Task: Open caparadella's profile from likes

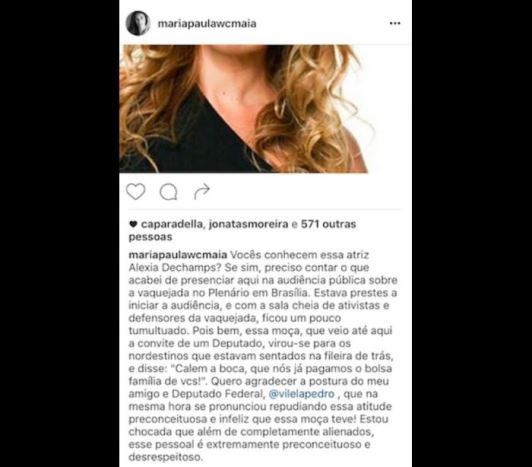Action: tap(172, 224)
